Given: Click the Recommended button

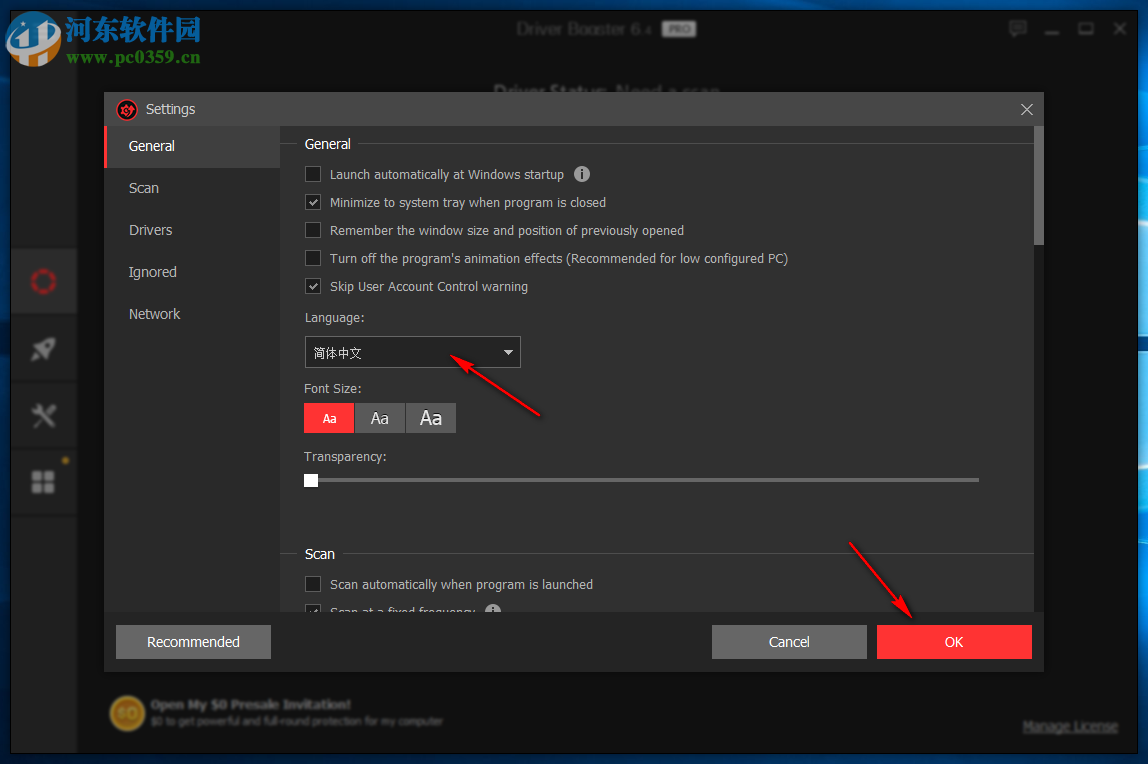Looking at the screenshot, I should (193, 642).
